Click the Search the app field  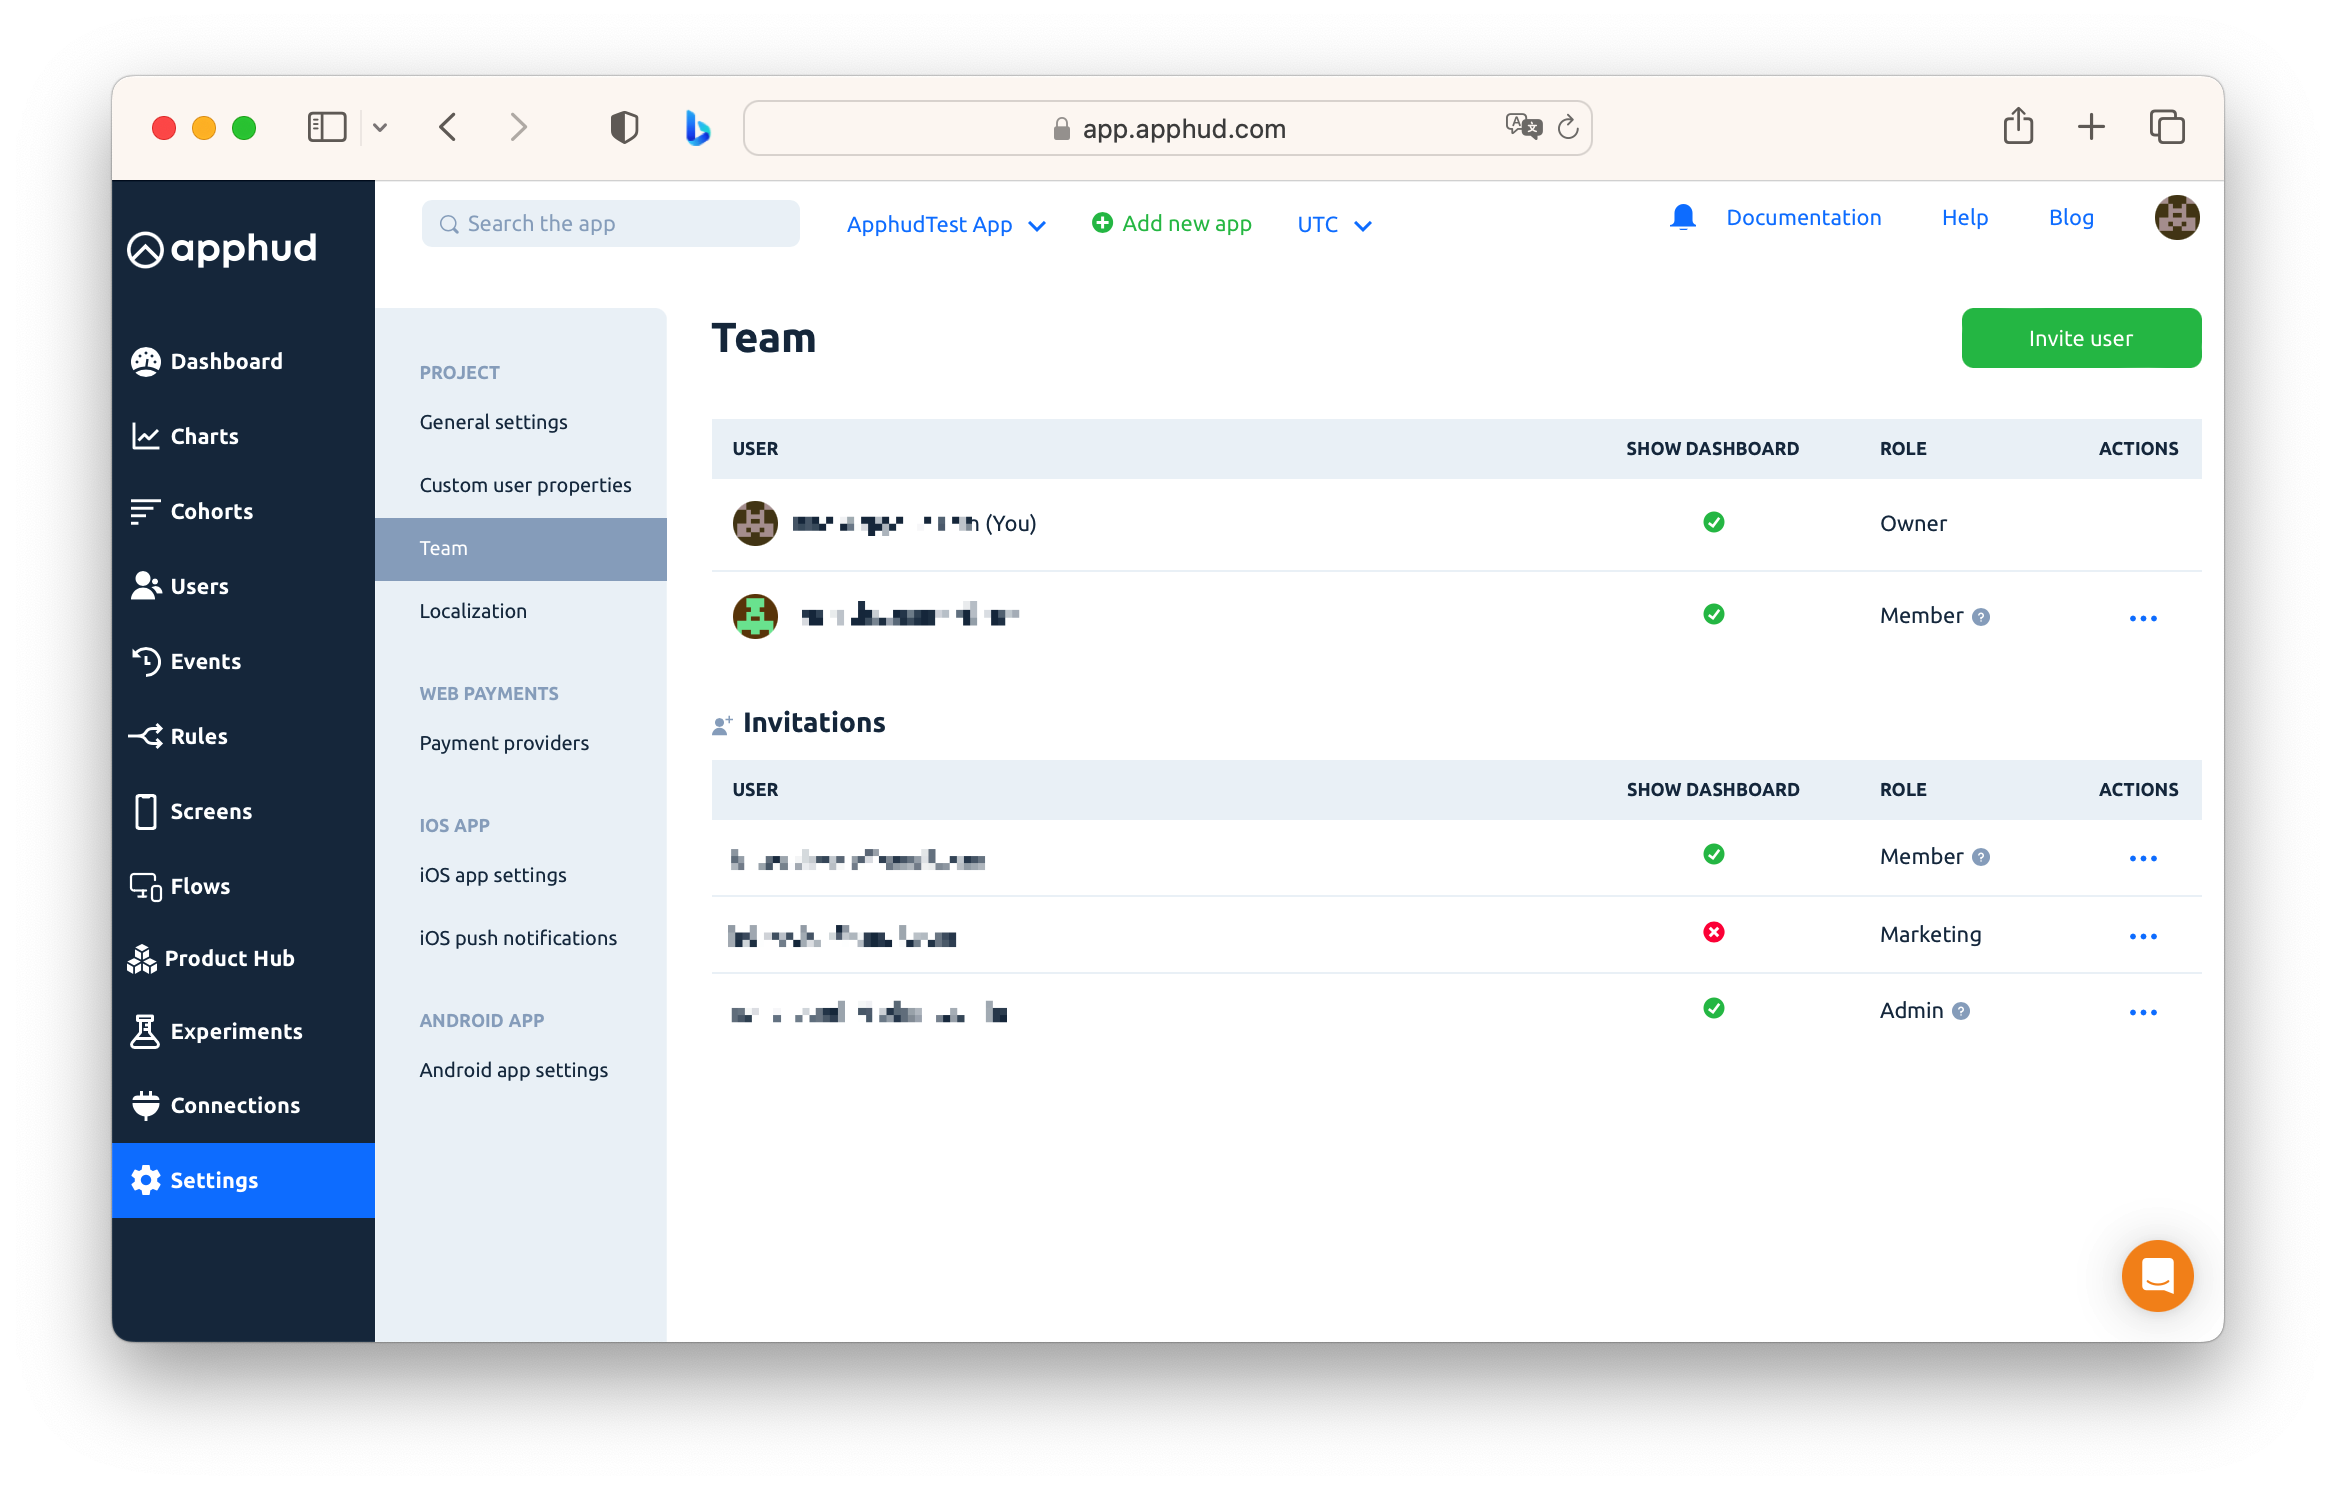coord(610,224)
